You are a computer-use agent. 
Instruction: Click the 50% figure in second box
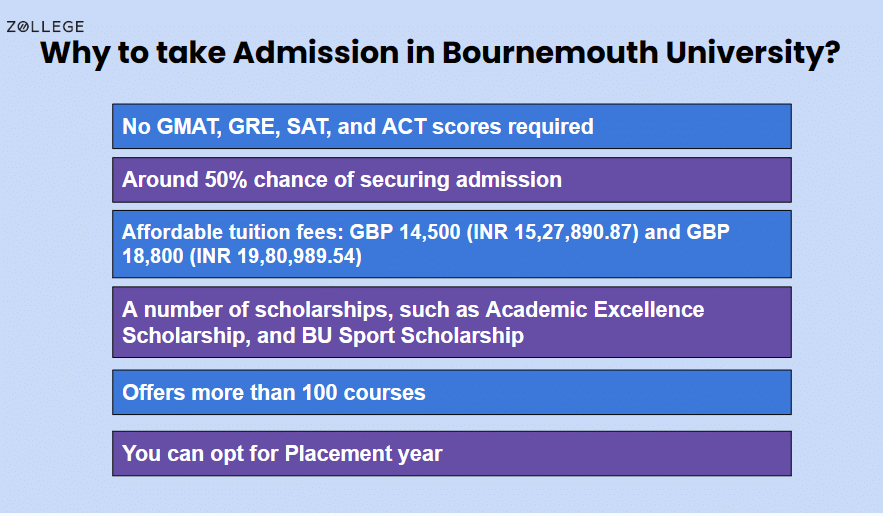(x=225, y=180)
